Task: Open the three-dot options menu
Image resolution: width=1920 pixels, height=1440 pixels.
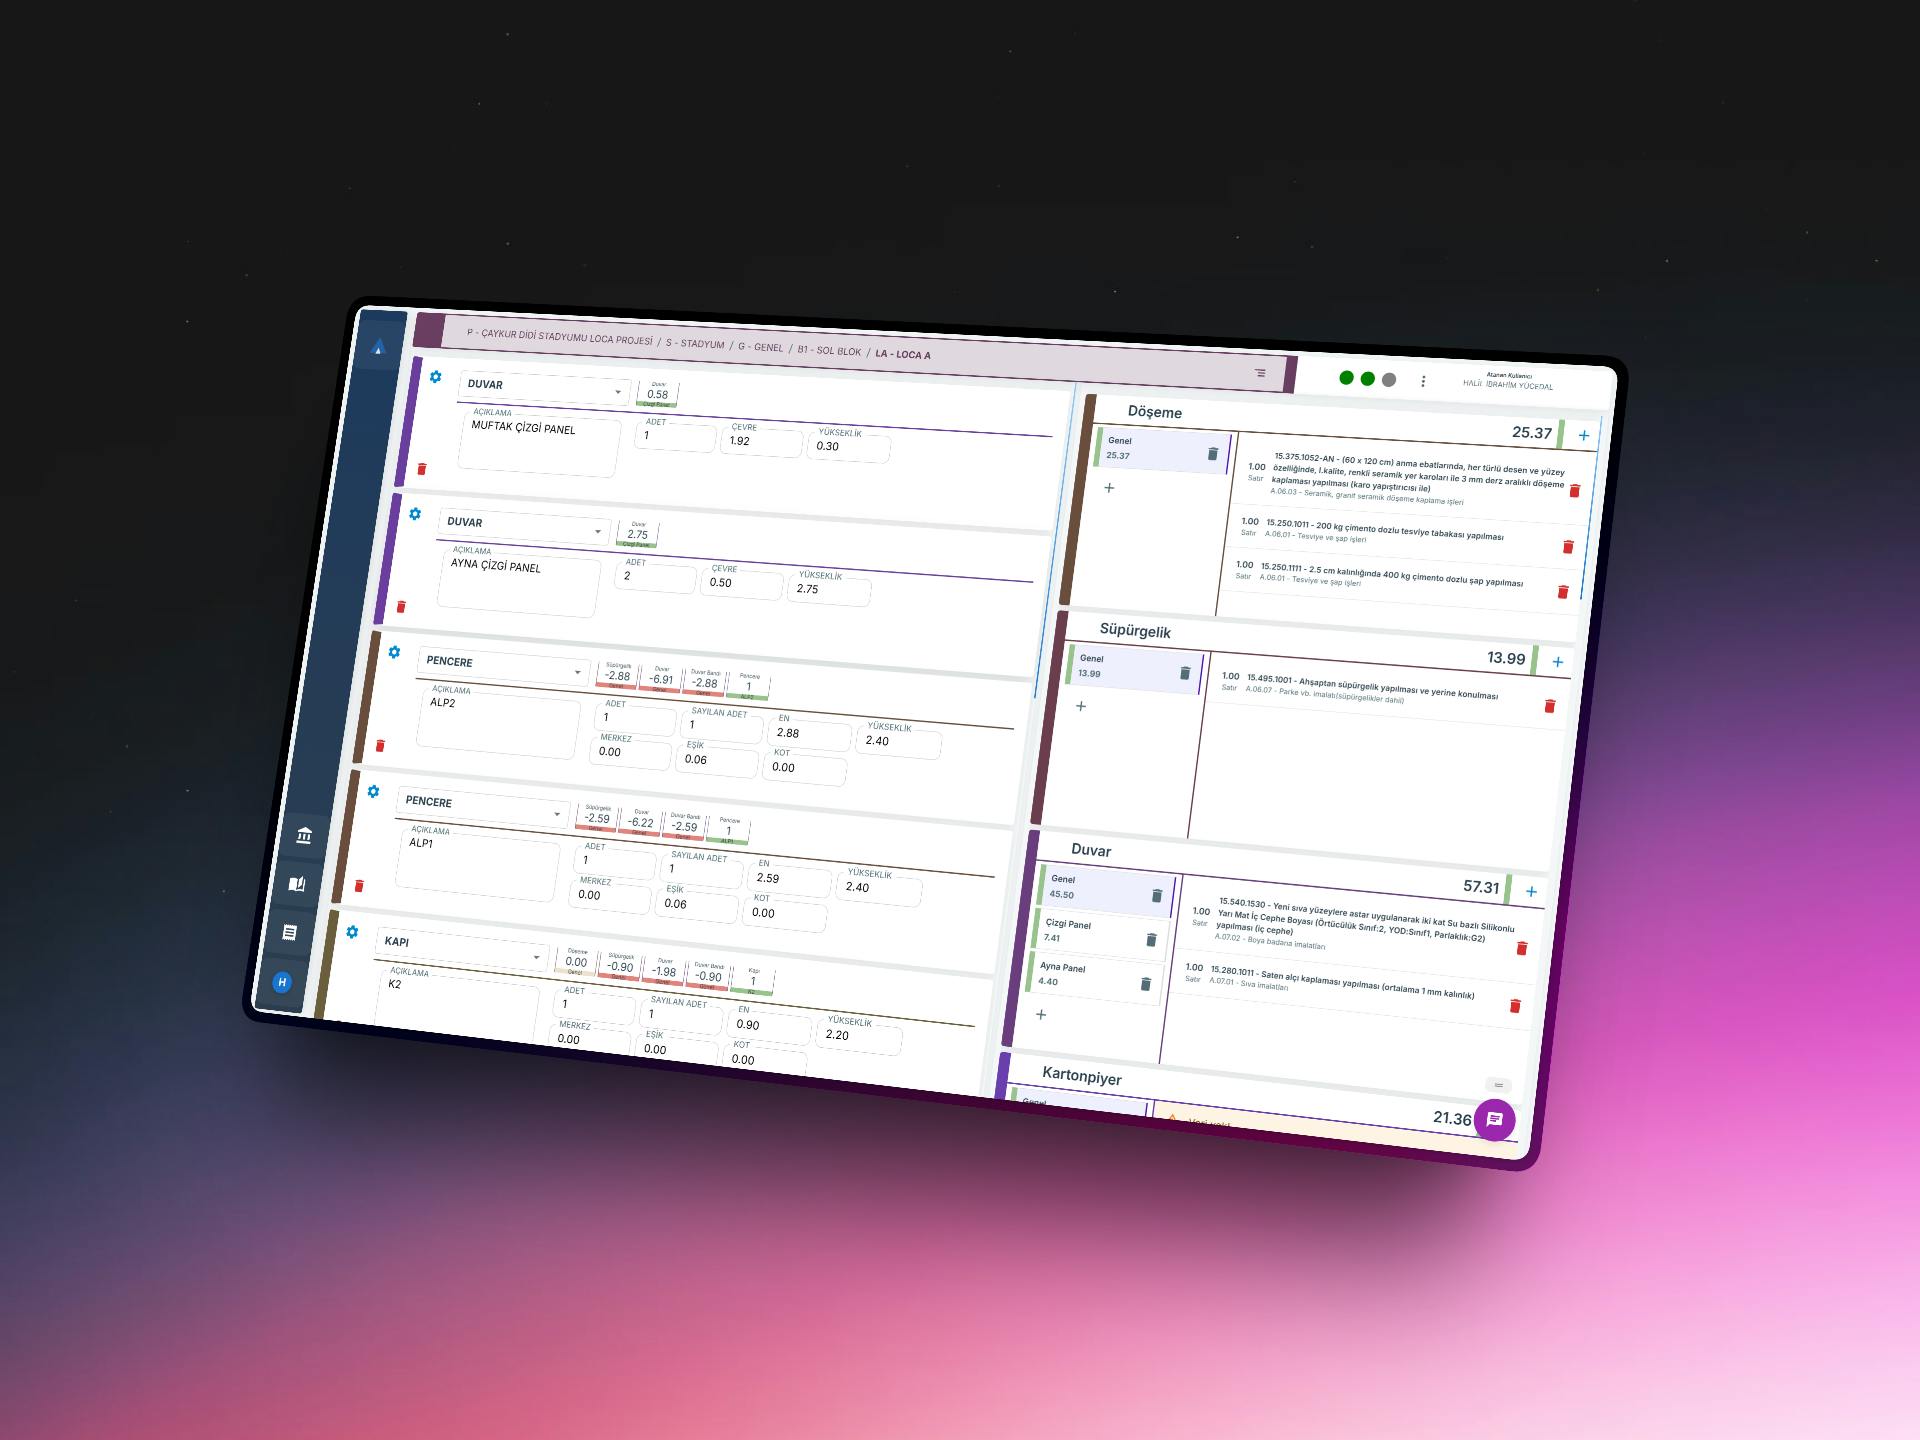Action: coord(1423,381)
